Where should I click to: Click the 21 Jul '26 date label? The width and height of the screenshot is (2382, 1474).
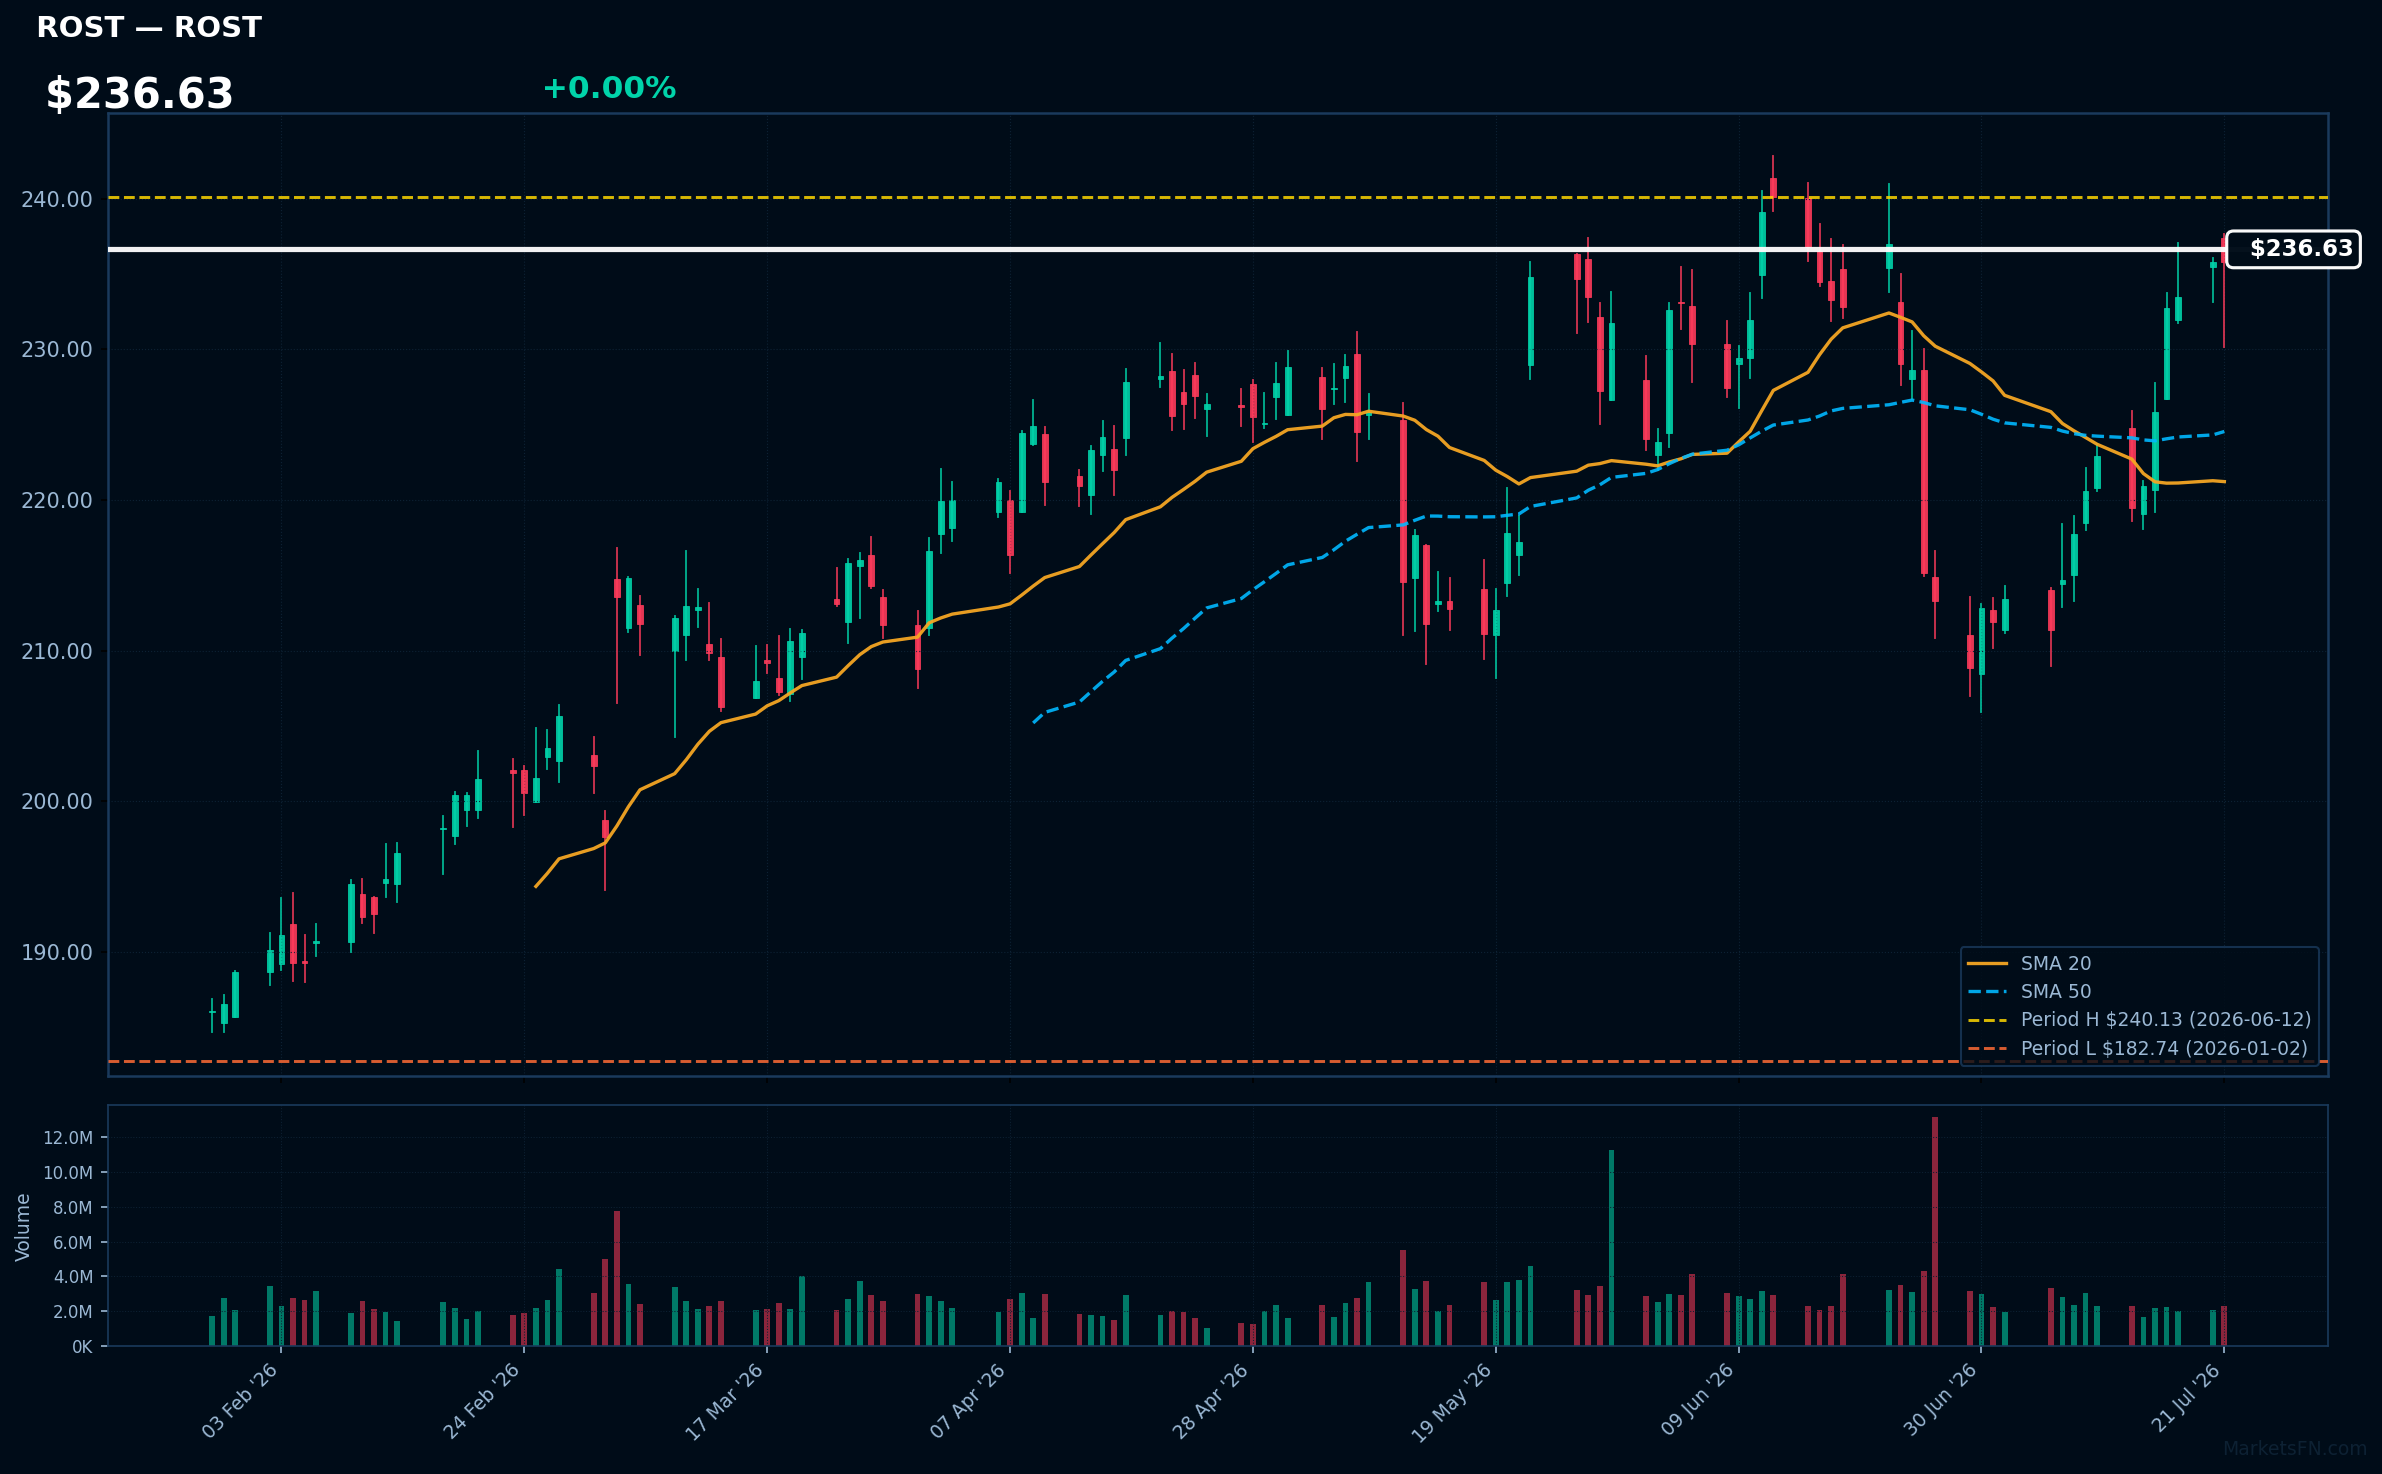[x=2185, y=1400]
